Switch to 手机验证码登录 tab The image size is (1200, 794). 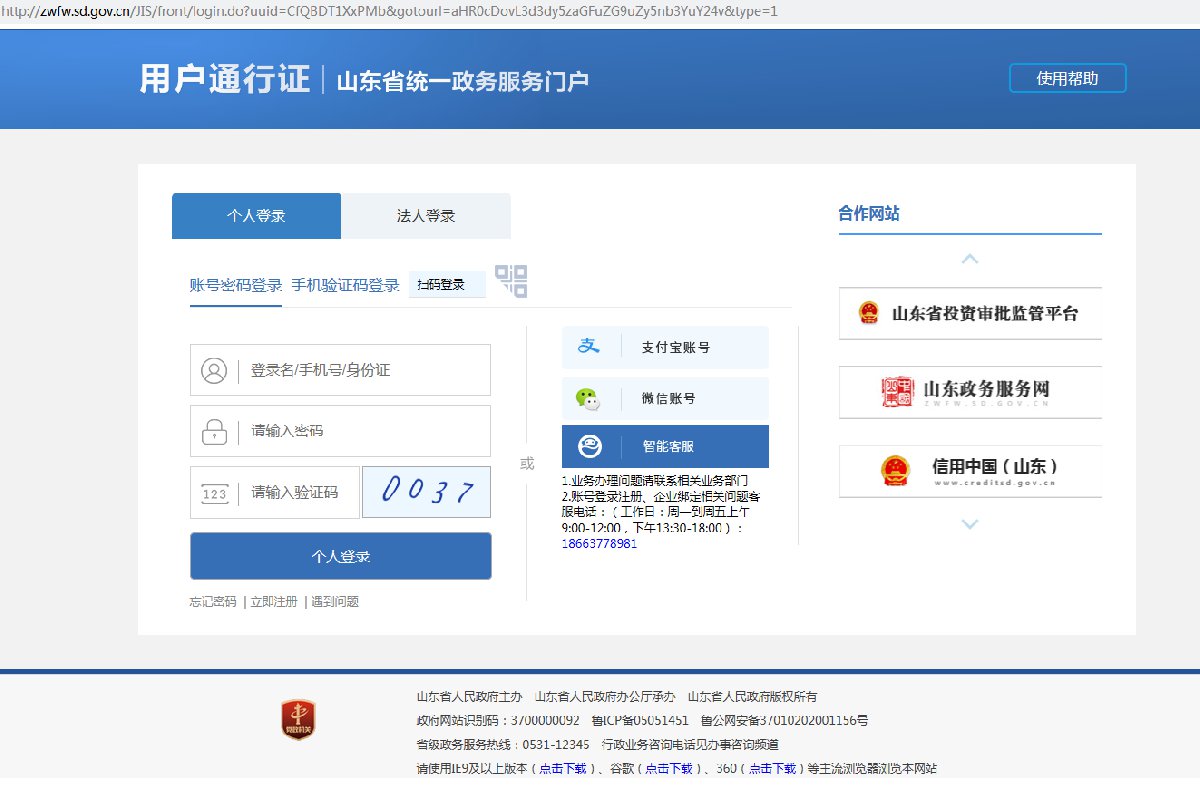[345, 285]
